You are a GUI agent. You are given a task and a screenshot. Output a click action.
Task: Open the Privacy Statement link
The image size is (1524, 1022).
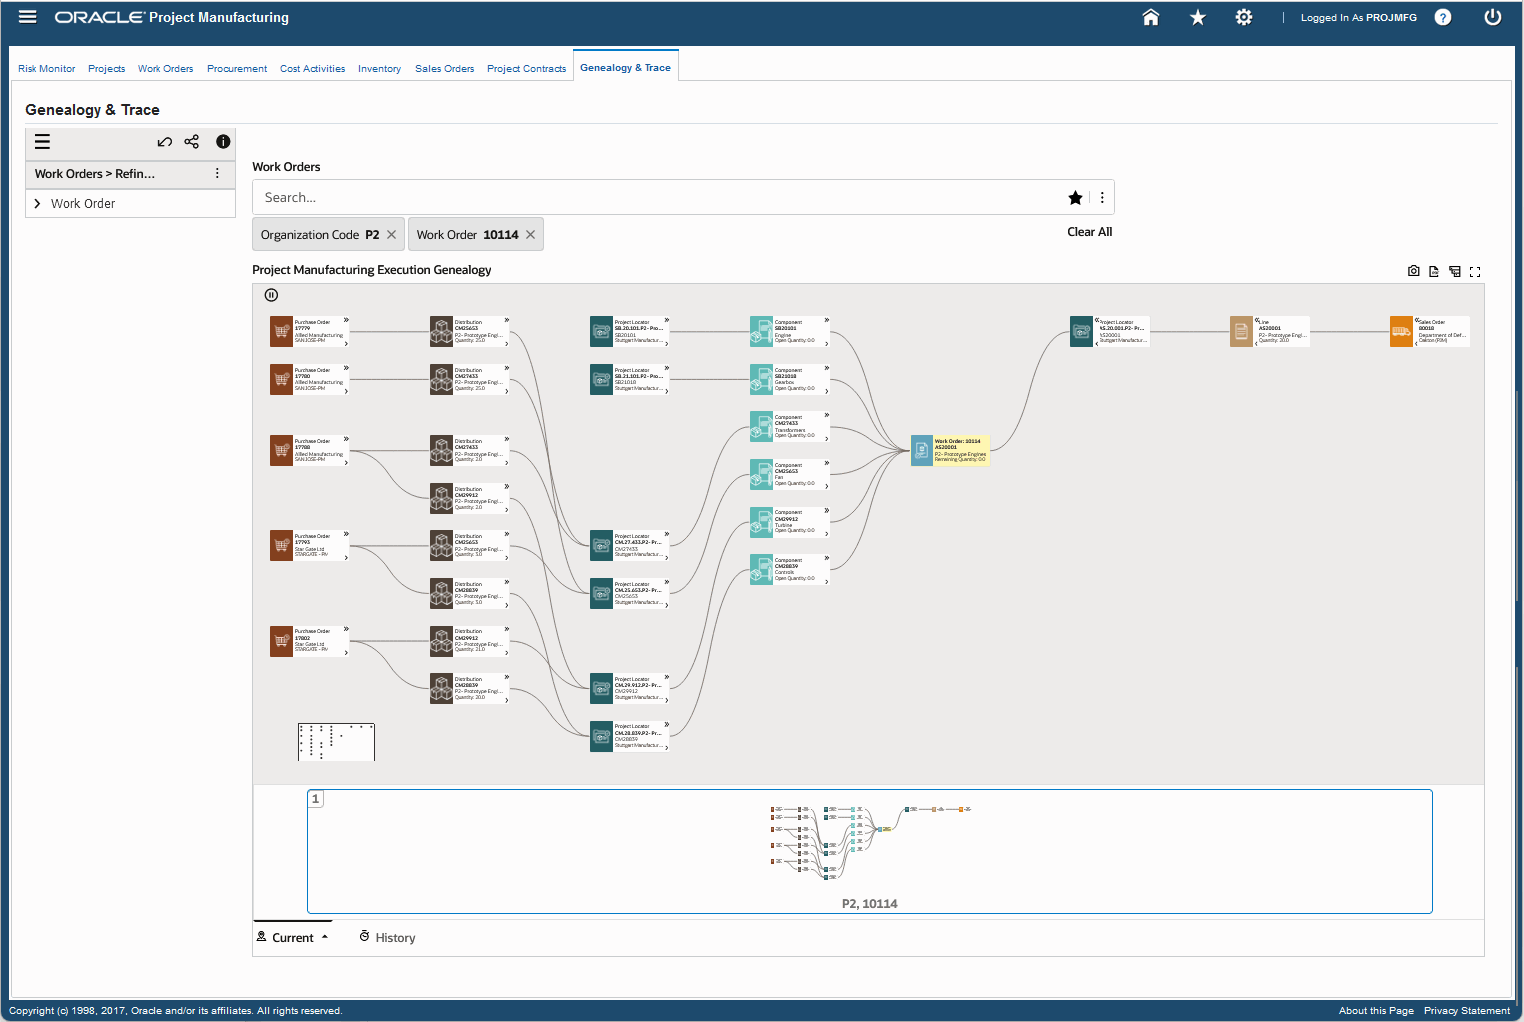coord(1467,1011)
